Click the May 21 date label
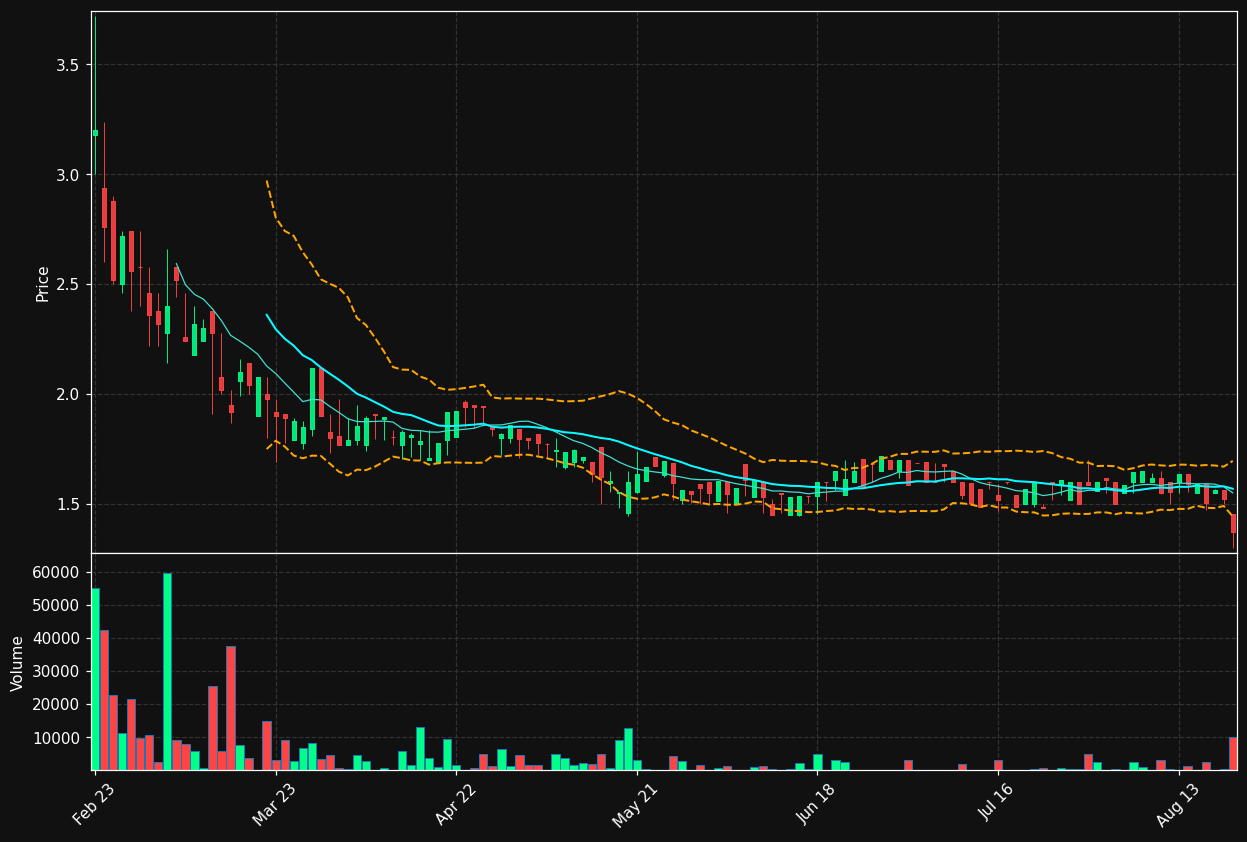1247x842 pixels. click(636, 805)
